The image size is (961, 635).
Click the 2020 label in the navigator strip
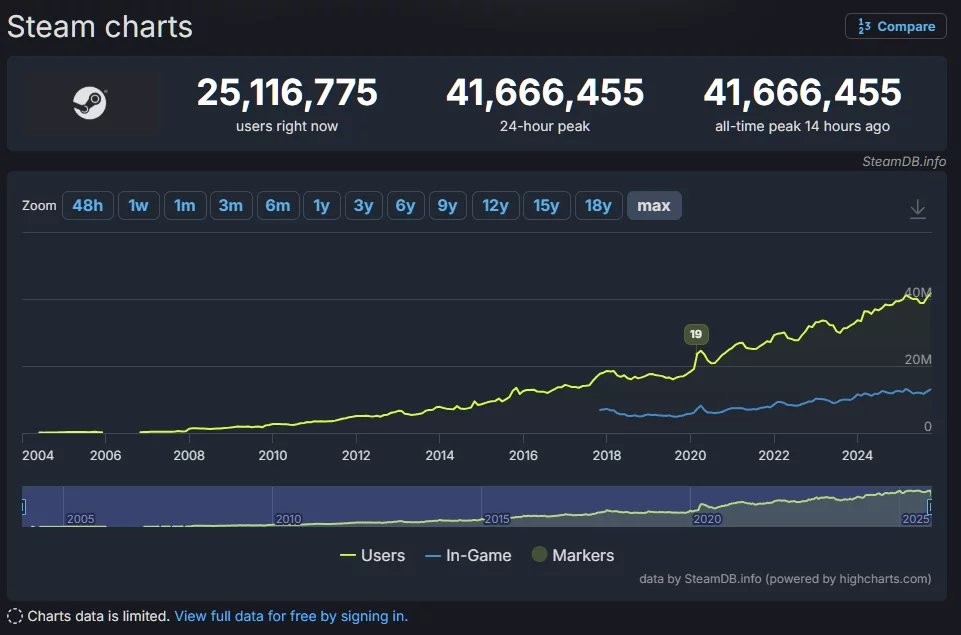tap(707, 519)
